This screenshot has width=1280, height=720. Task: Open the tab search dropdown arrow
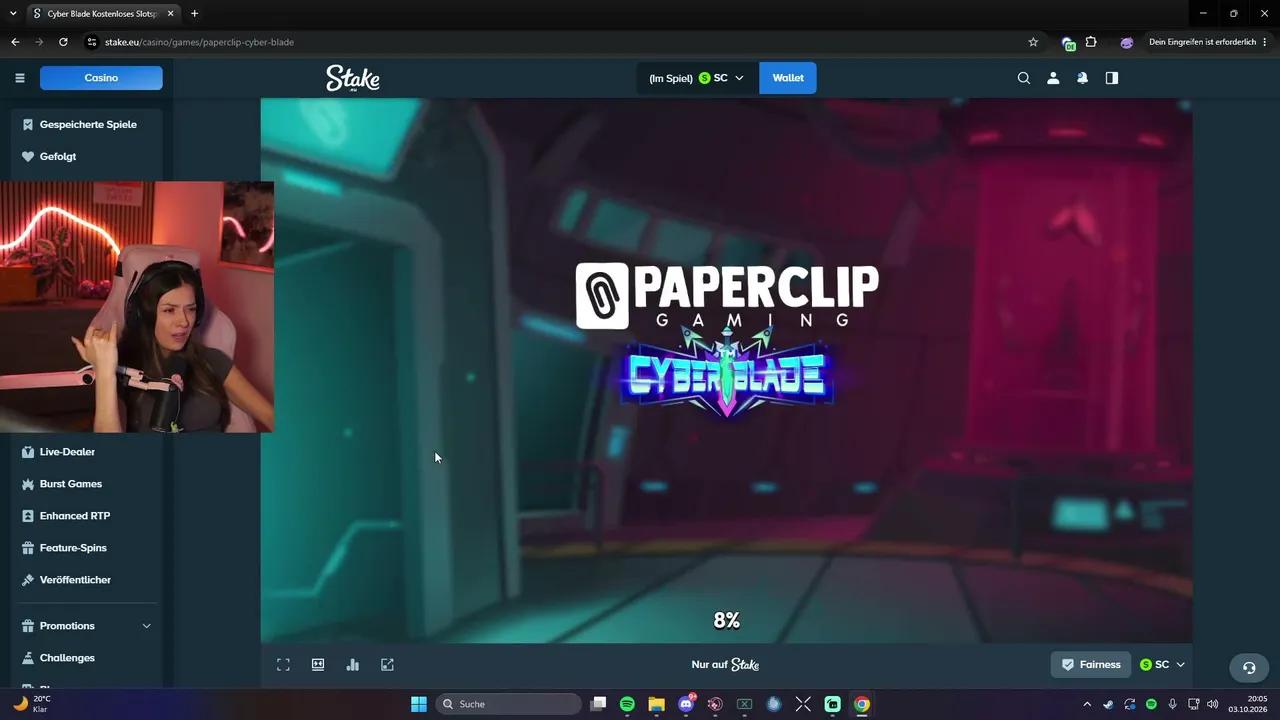tap(13, 14)
